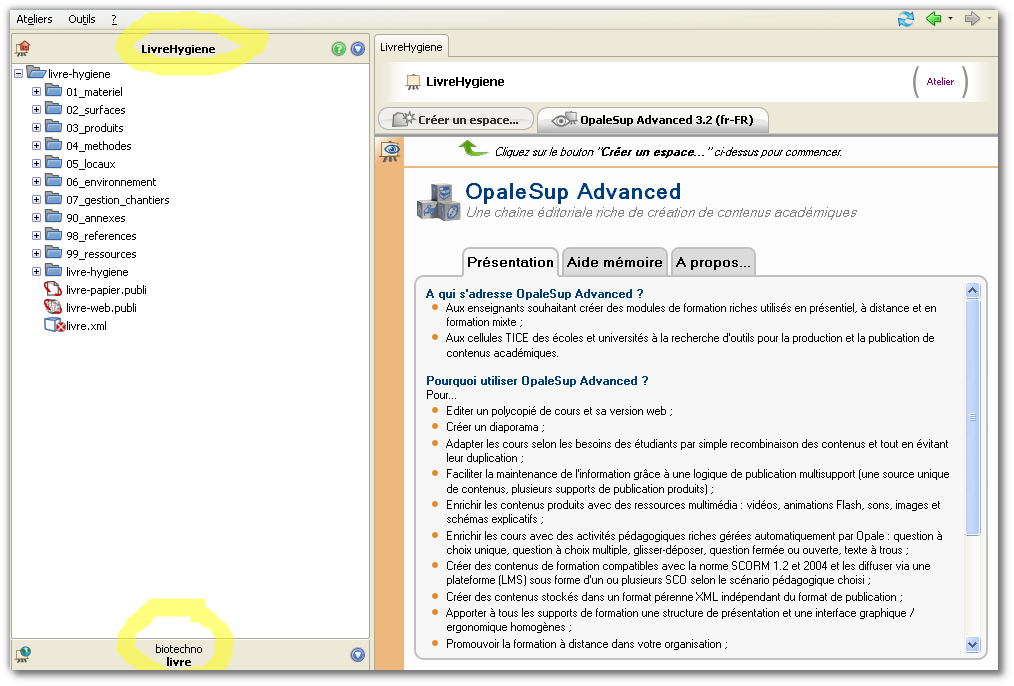
Task: Click the 'biotechno livre' status label
Action: 178,655
